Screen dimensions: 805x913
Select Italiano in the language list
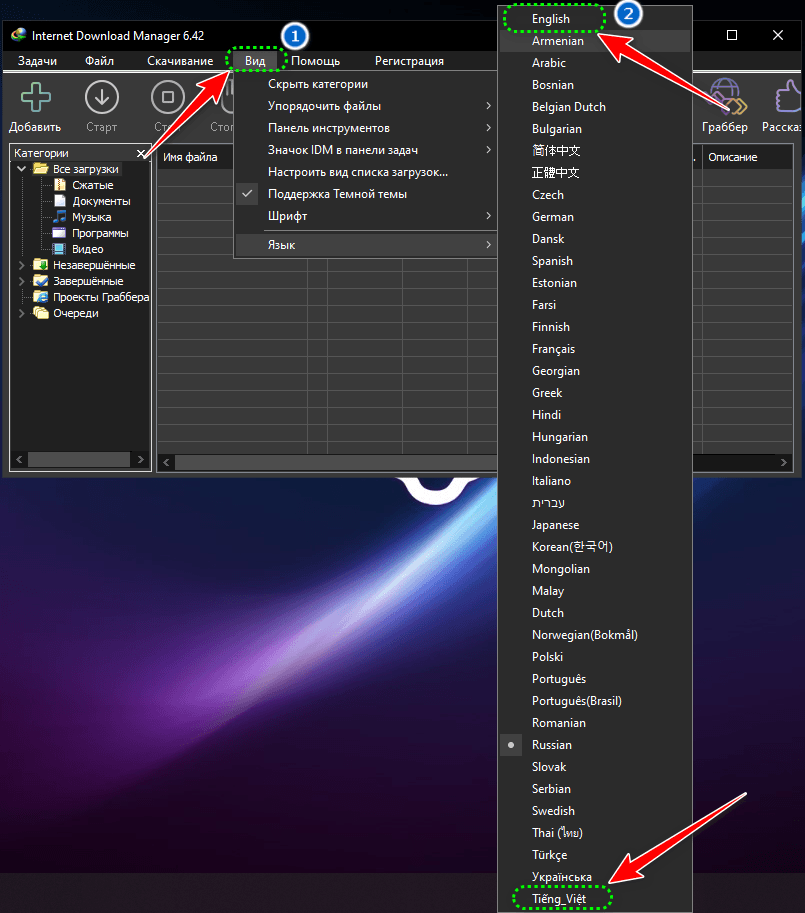pos(595,481)
